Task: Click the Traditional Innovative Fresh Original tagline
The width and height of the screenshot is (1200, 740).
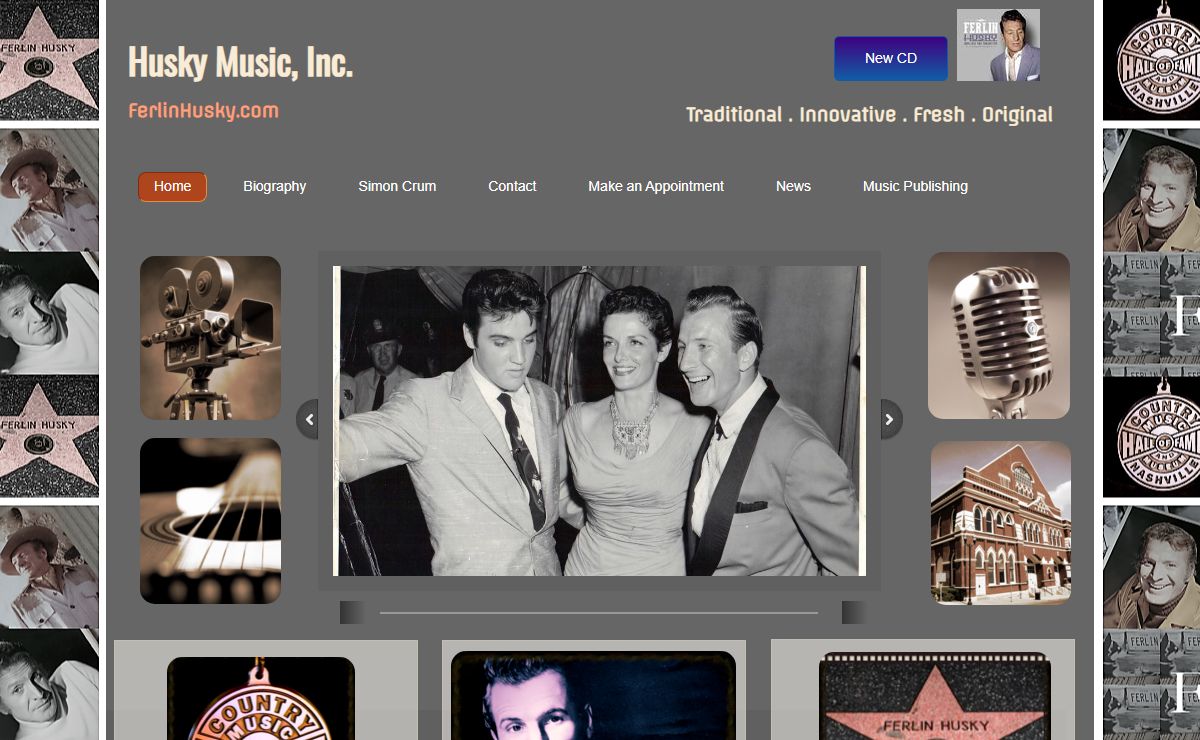Action: point(869,115)
